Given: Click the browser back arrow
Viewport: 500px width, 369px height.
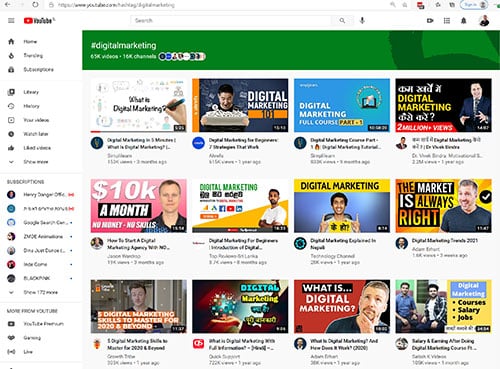Looking at the screenshot, I should (8, 5).
